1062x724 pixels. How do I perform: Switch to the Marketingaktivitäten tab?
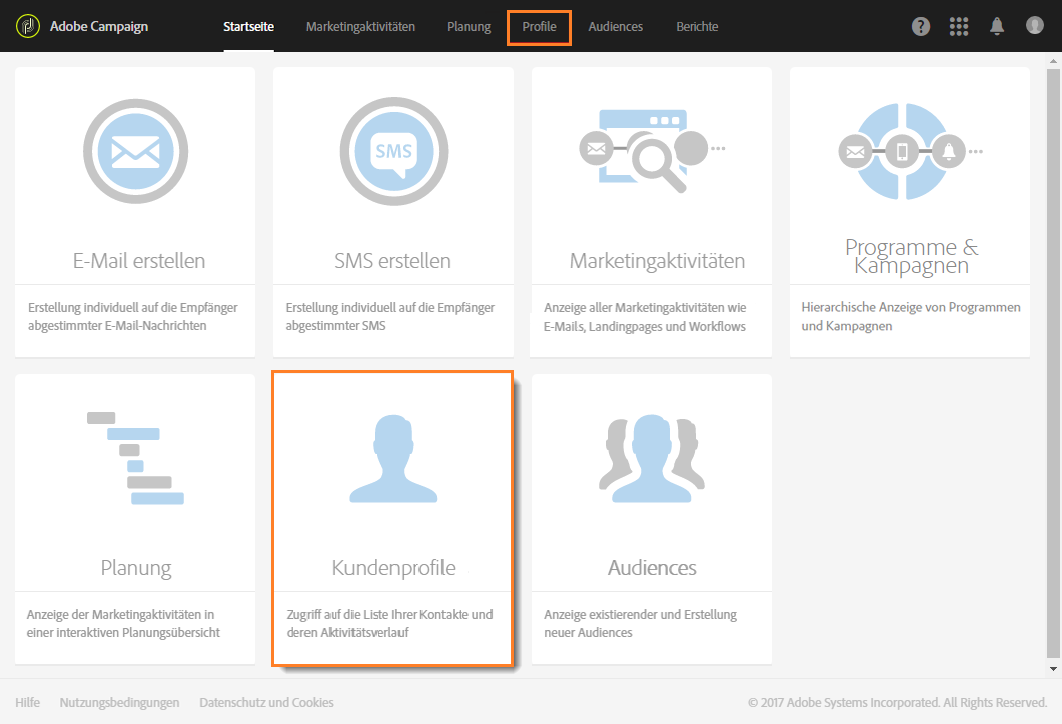coord(360,26)
